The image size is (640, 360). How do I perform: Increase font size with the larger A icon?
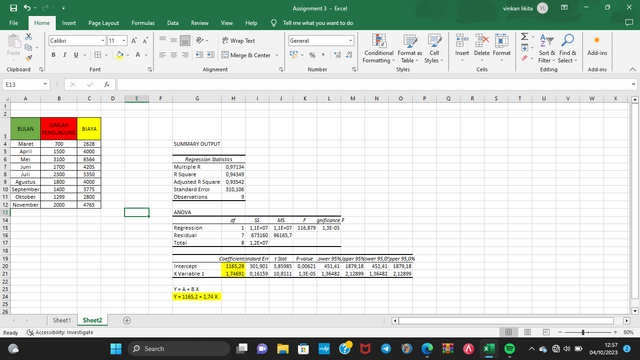pos(134,40)
